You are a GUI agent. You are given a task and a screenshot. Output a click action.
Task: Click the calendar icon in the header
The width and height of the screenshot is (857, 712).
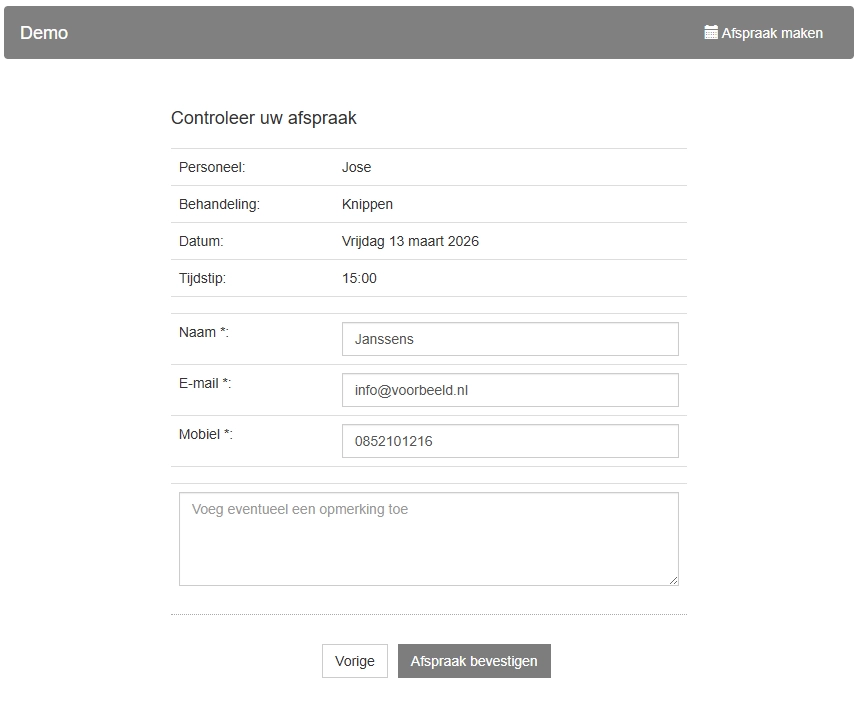coord(711,33)
